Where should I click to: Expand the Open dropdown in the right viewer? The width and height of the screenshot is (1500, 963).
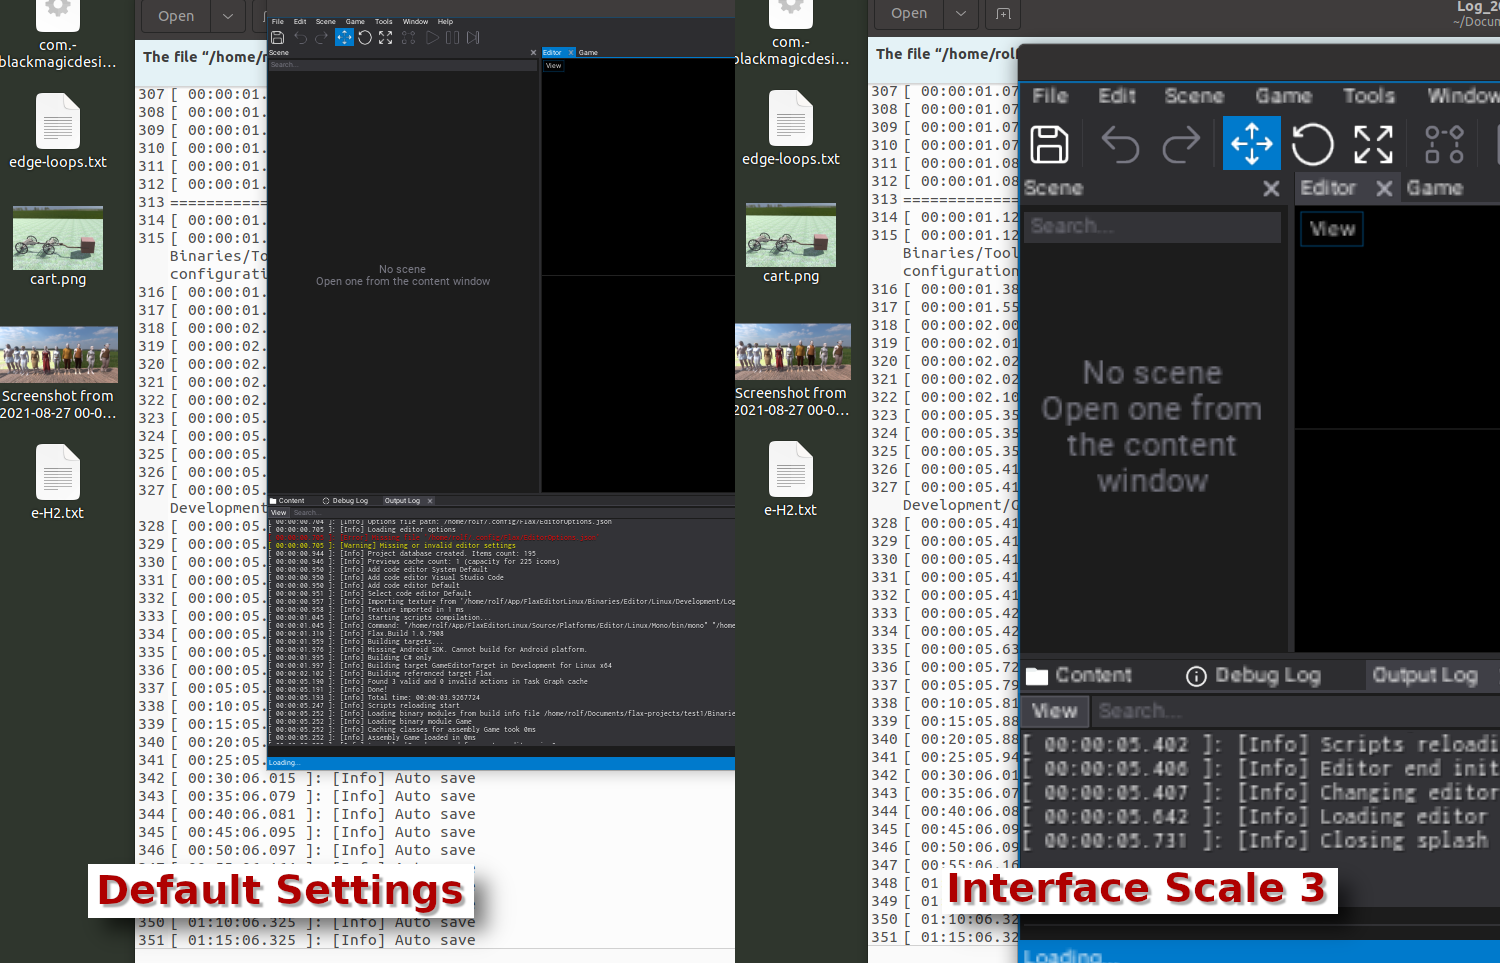click(x=961, y=14)
